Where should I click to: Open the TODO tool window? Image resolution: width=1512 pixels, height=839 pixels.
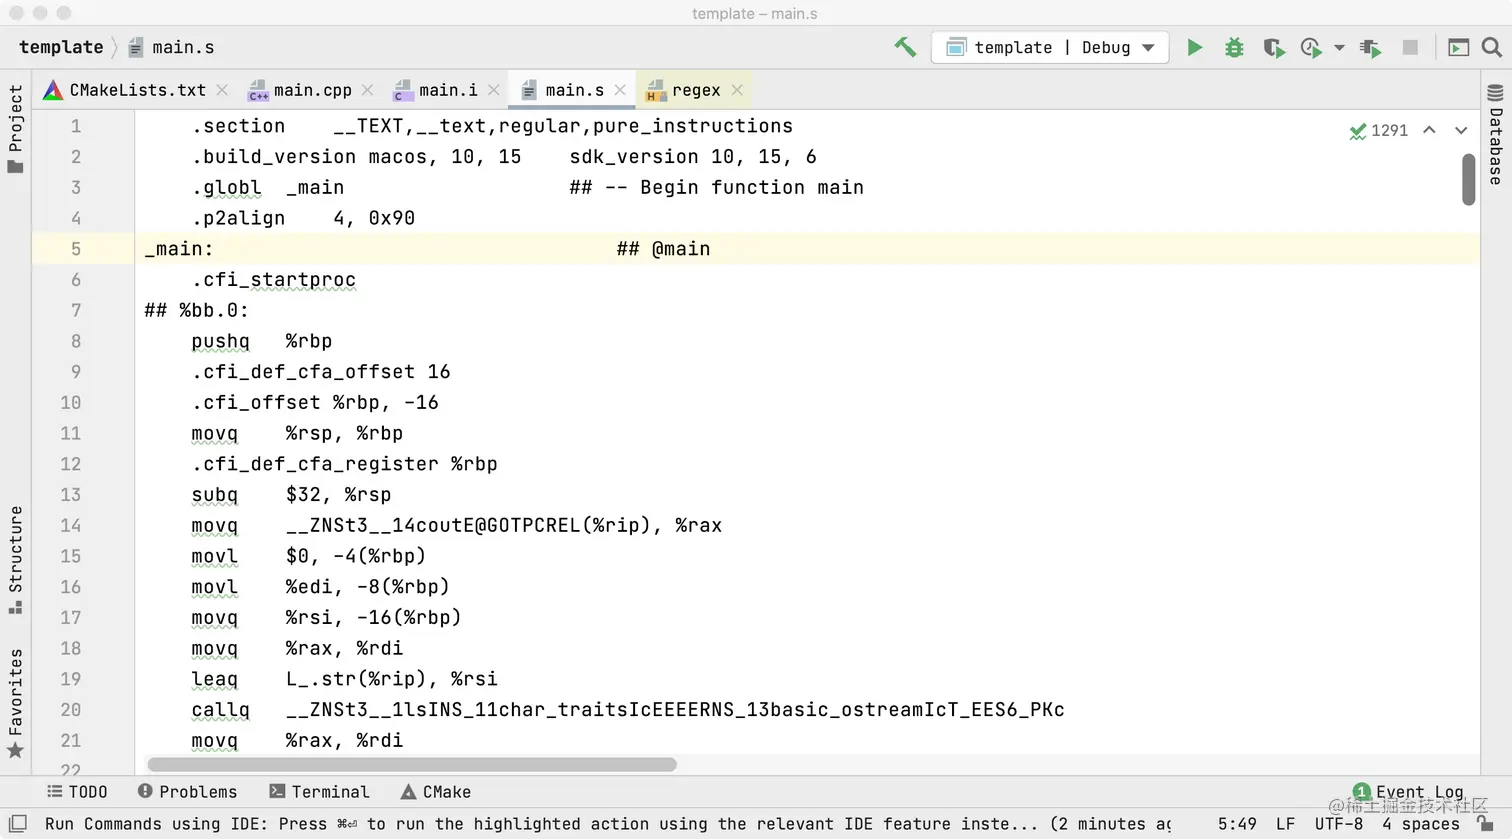(x=77, y=792)
